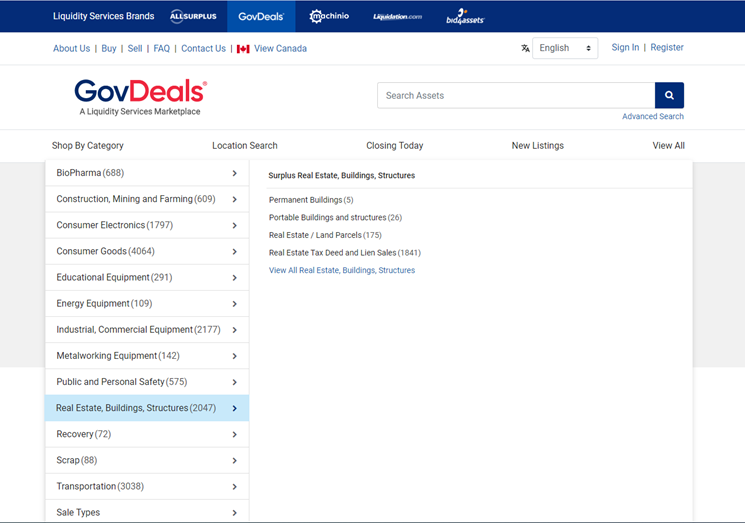Expand Construction, Mining and Farming chevron

click(x=234, y=200)
